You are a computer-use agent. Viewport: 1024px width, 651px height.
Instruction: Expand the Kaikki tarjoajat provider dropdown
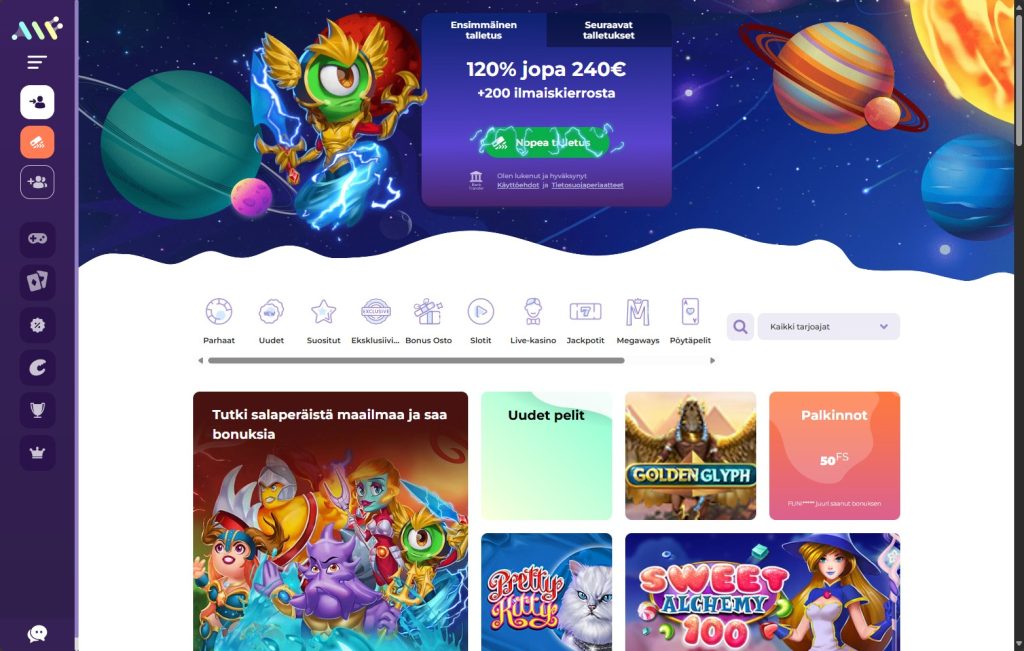pyautogui.click(x=828, y=326)
